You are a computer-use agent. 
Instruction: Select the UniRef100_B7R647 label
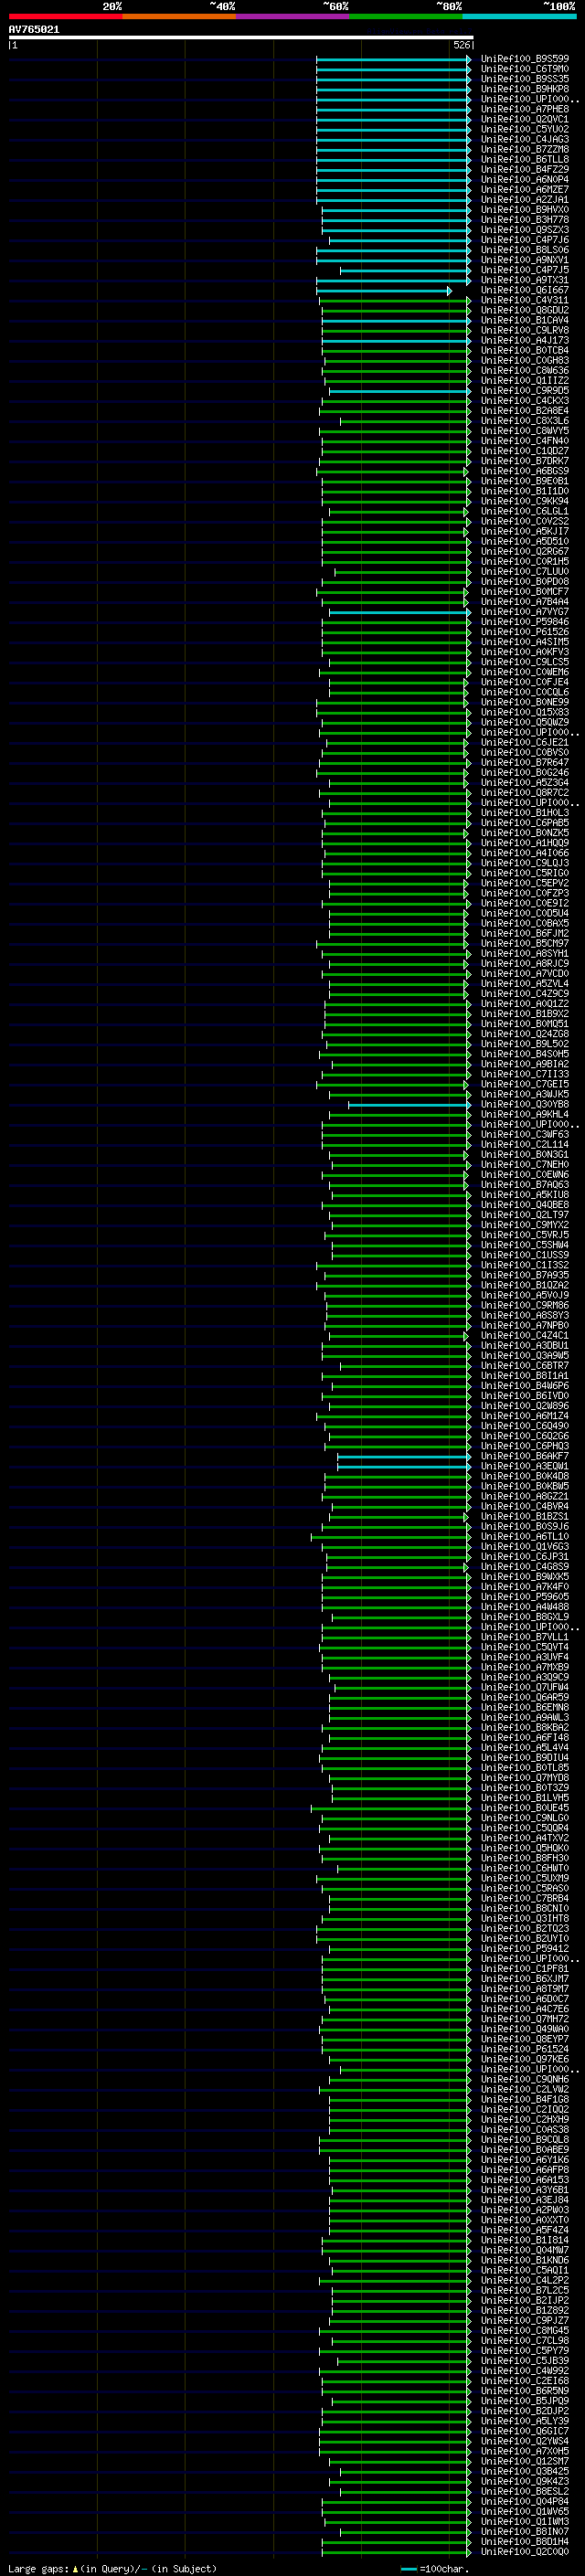[x=524, y=763]
